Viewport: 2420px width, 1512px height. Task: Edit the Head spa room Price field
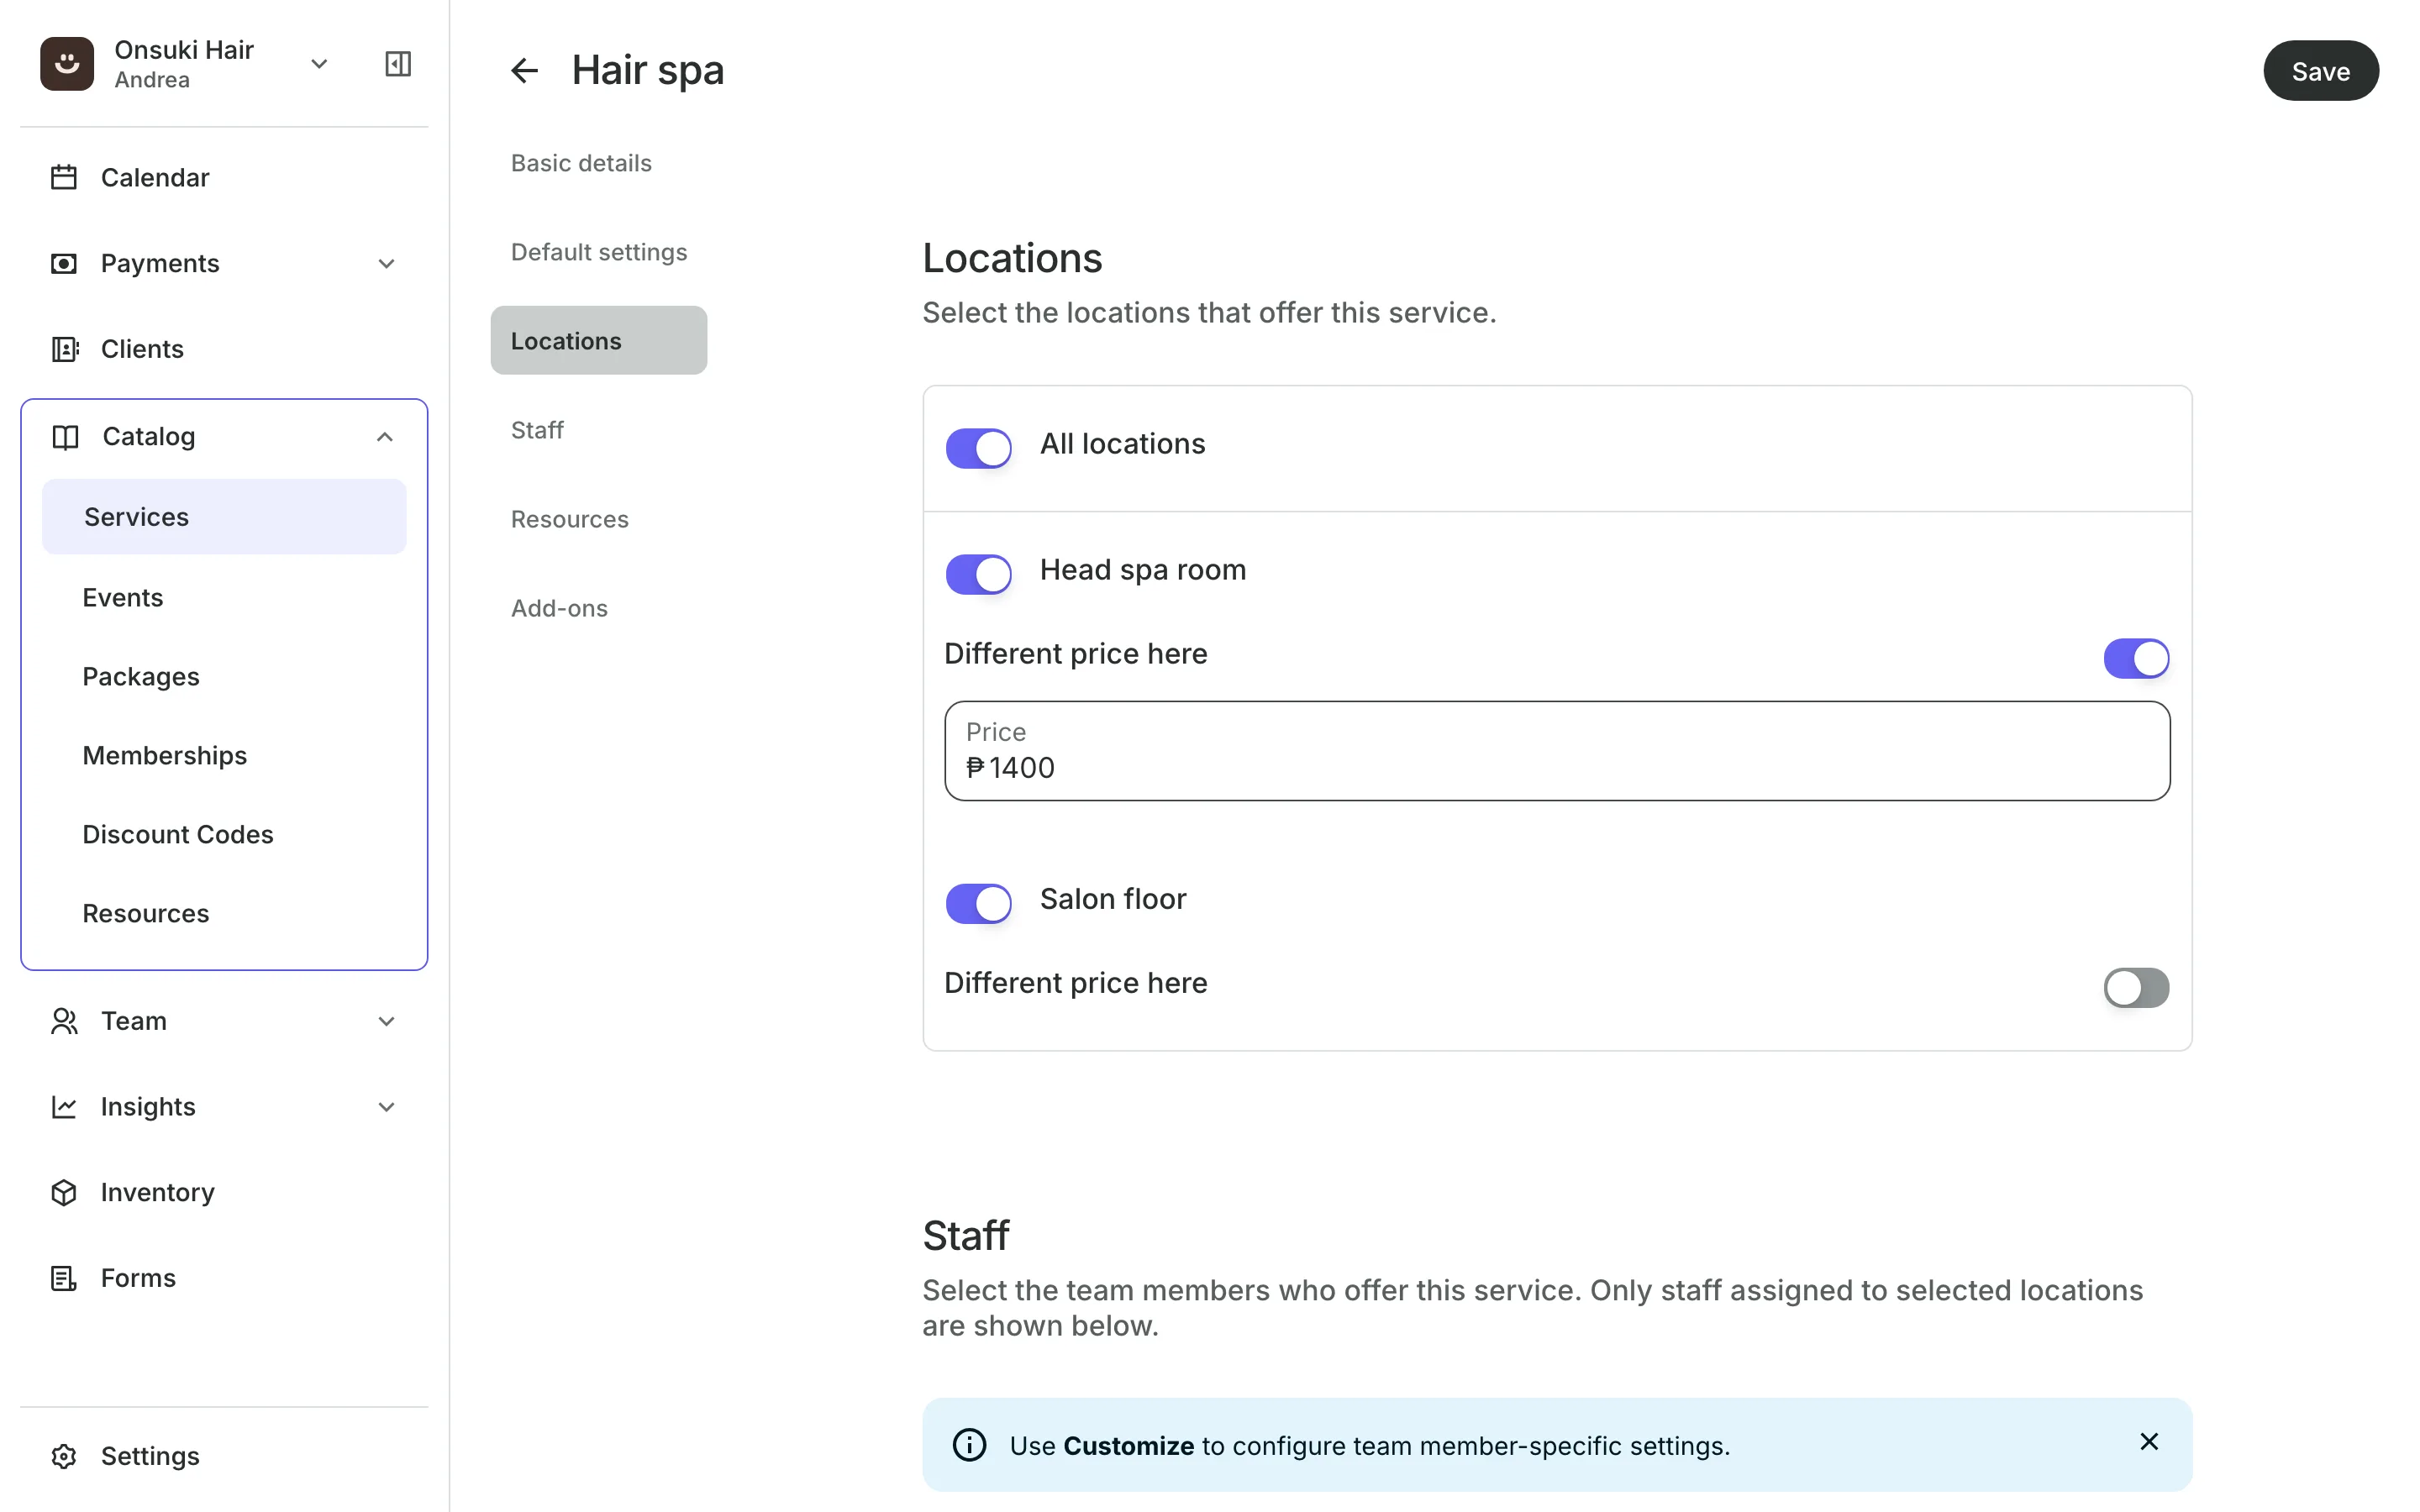[x=1557, y=751]
